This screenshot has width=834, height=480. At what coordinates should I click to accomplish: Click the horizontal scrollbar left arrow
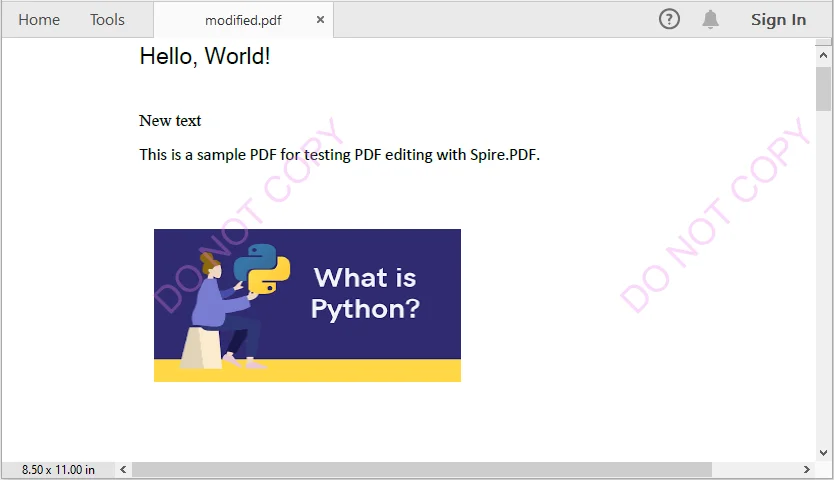[x=123, y=469]
